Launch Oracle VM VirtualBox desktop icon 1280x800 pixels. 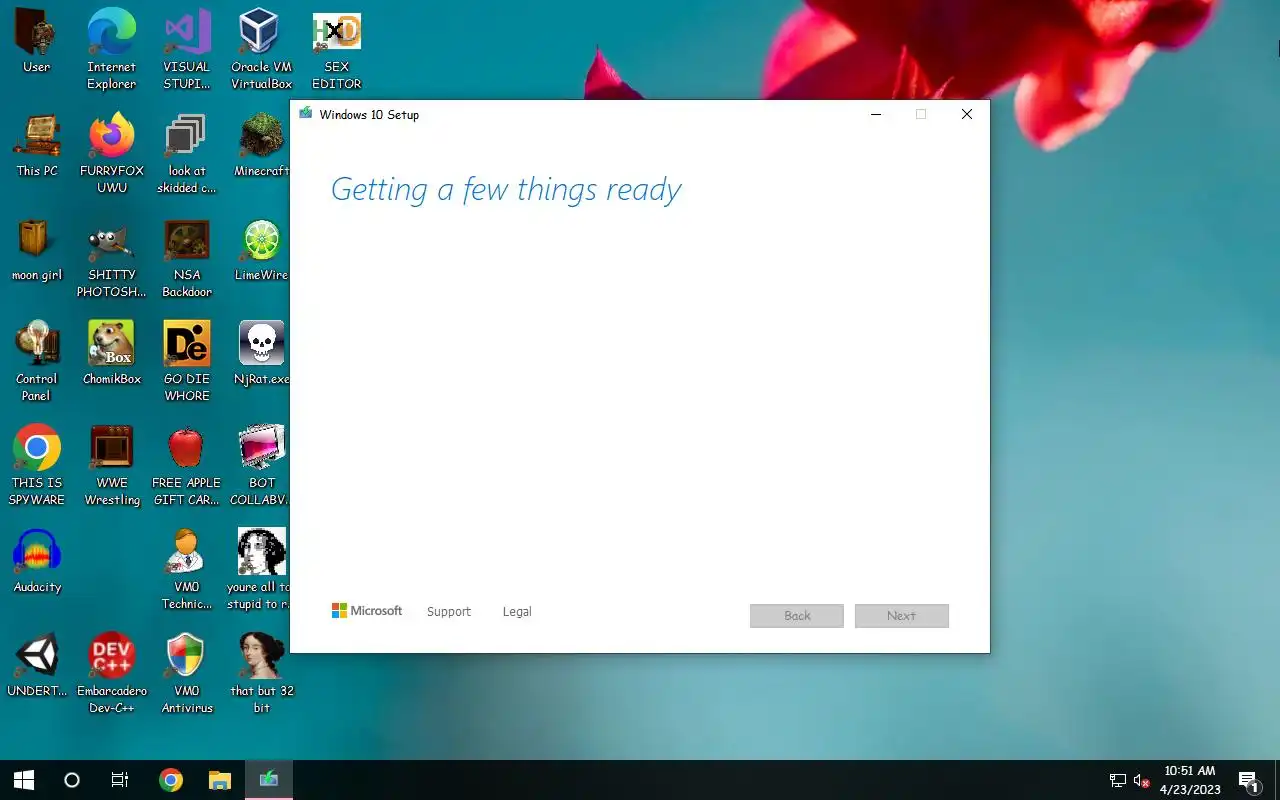(x=261, y=49)
